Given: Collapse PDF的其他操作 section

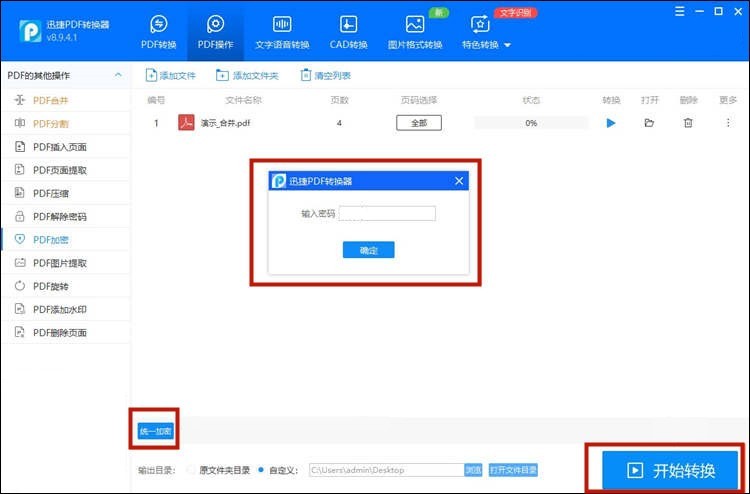Looking at the screenshot, I should click(118, 75).
